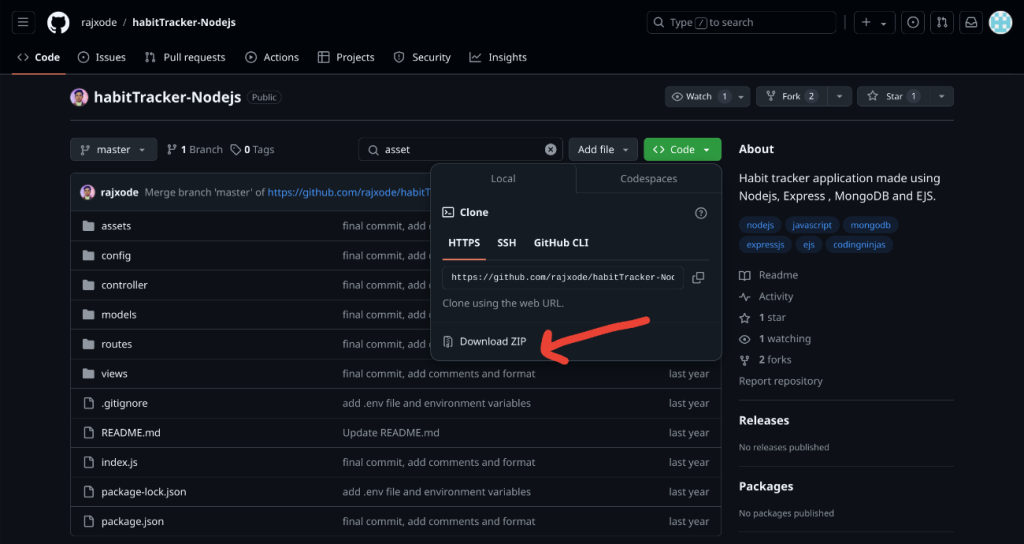Screen dimensions: 1024x544
Task: Click Download ZIP
Action: (x=492, y=342)
